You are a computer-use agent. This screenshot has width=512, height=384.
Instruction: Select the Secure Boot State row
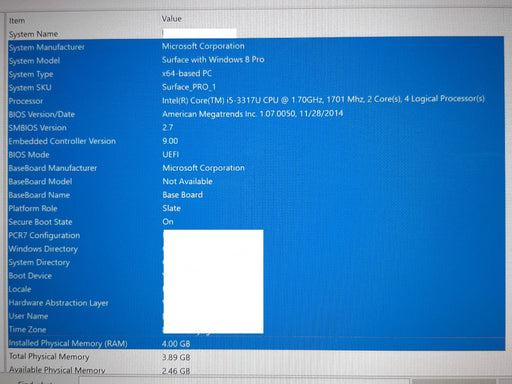point(256,222)
